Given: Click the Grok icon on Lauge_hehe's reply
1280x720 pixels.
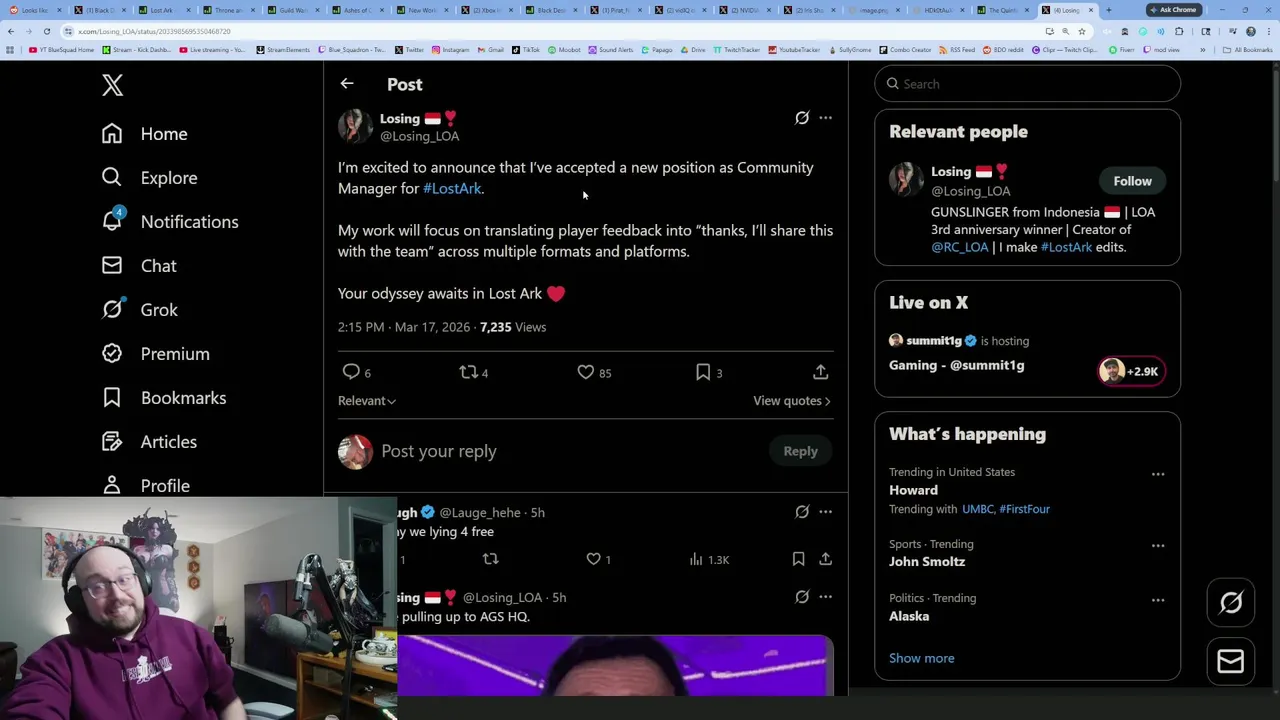Looking at the screenshot, I should click(802, 512).
